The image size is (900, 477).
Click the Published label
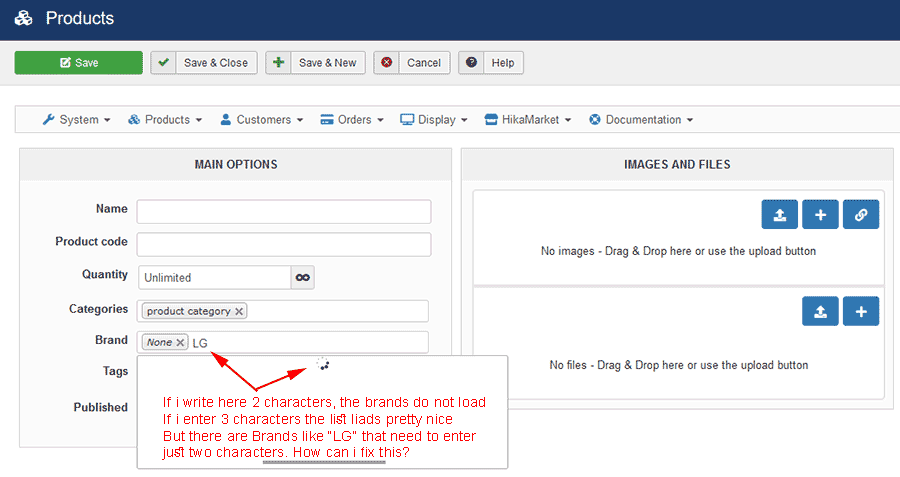pos(100,407)
